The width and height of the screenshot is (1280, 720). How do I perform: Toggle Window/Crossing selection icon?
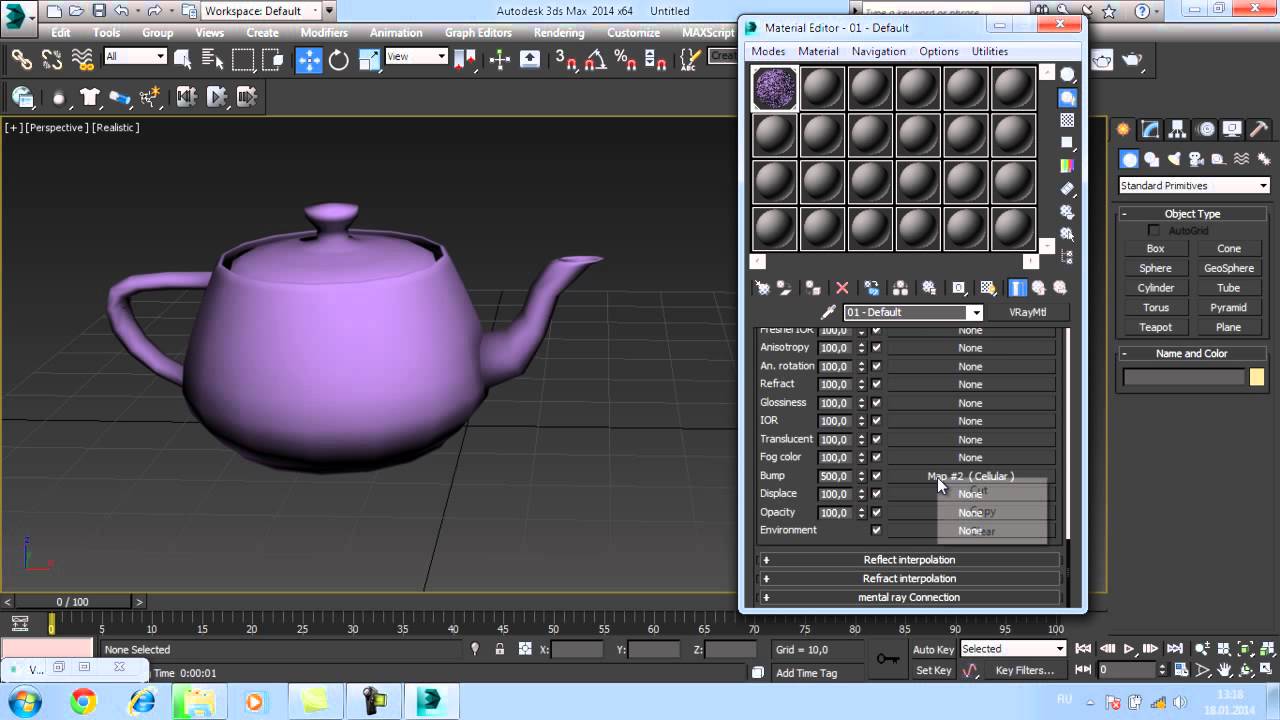point(273,60)
